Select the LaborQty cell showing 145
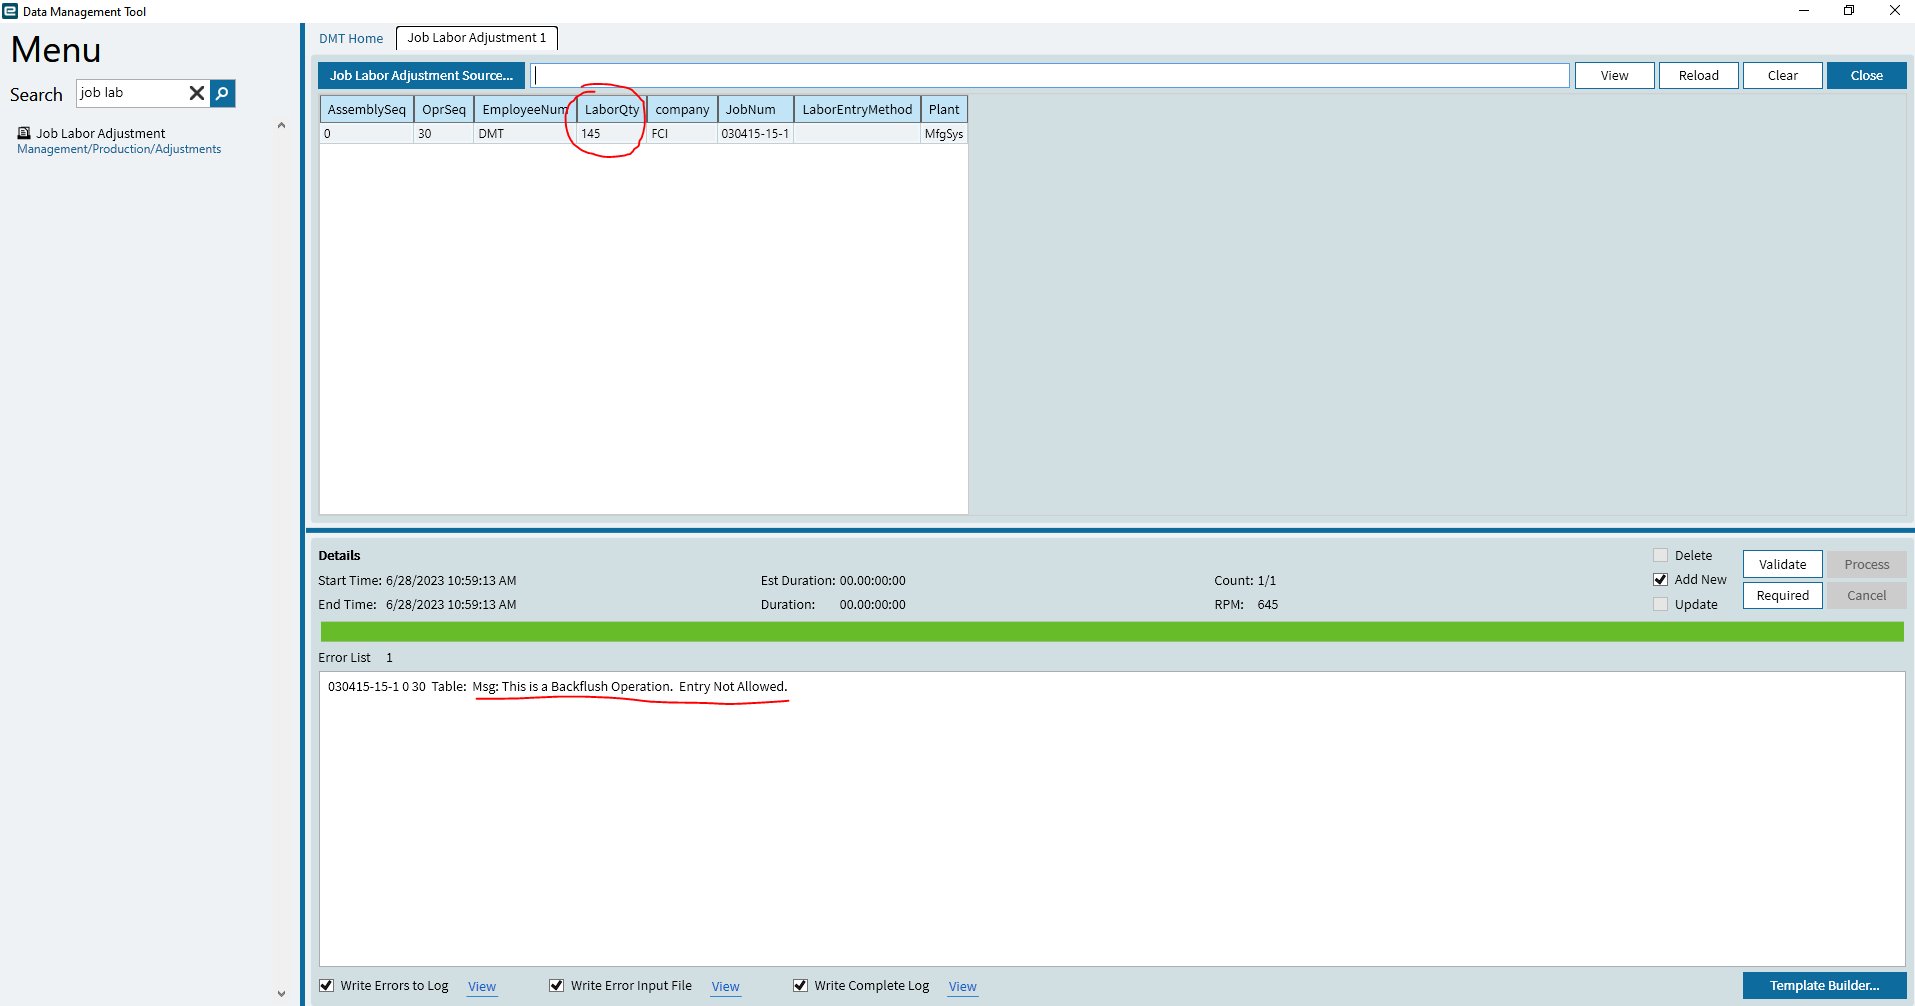Screen dimensions: 1915x1006 point(611,134)
